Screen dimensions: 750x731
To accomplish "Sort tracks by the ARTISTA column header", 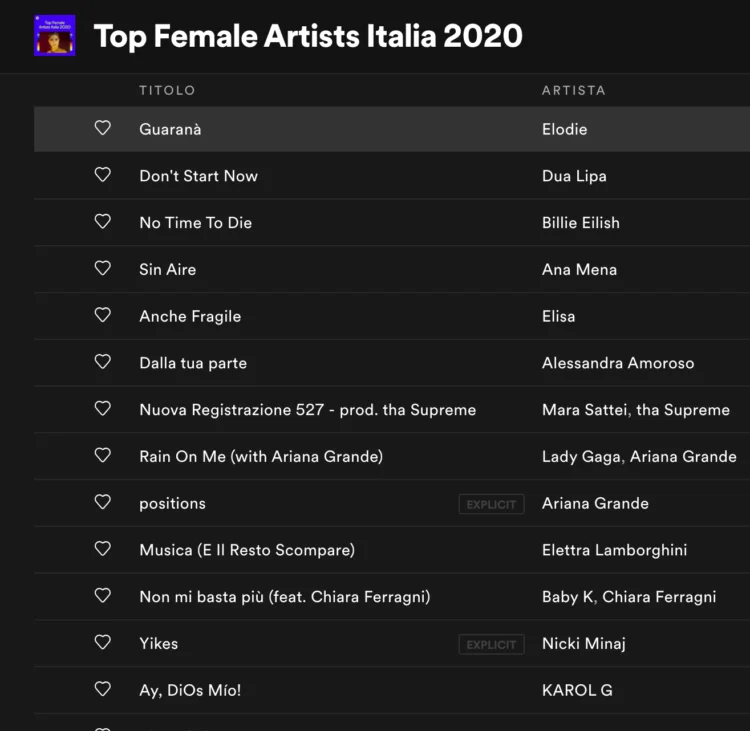I will point(573,90).
